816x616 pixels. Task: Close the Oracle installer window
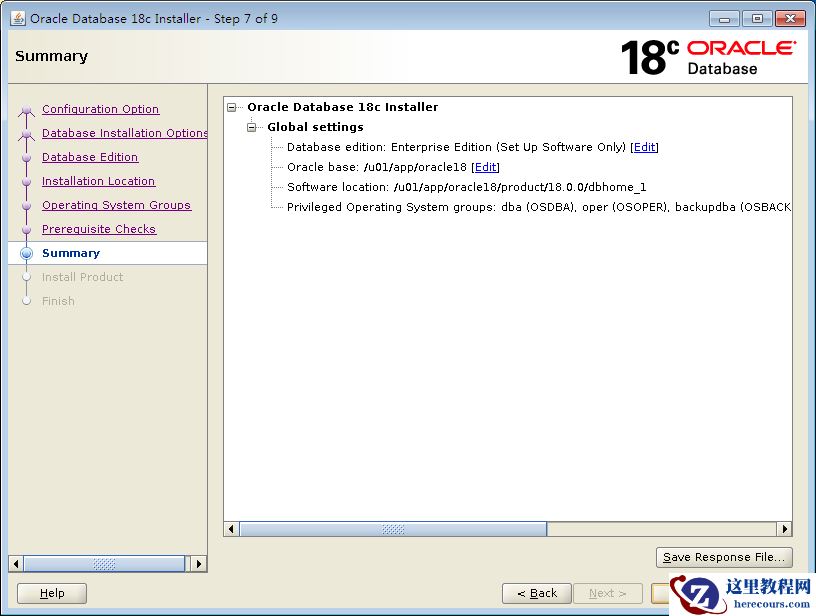pyautogui.click(x=790, y=19)
